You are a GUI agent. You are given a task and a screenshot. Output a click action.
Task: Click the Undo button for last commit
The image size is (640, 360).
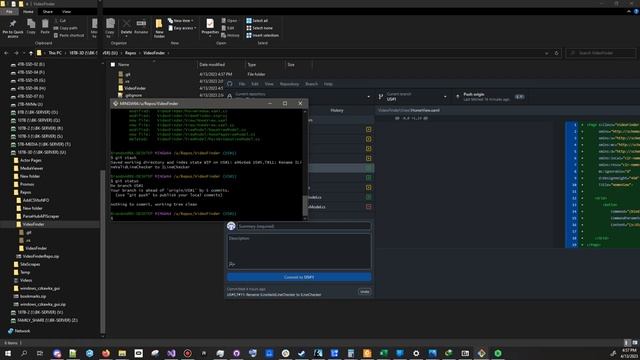[364, 291]
